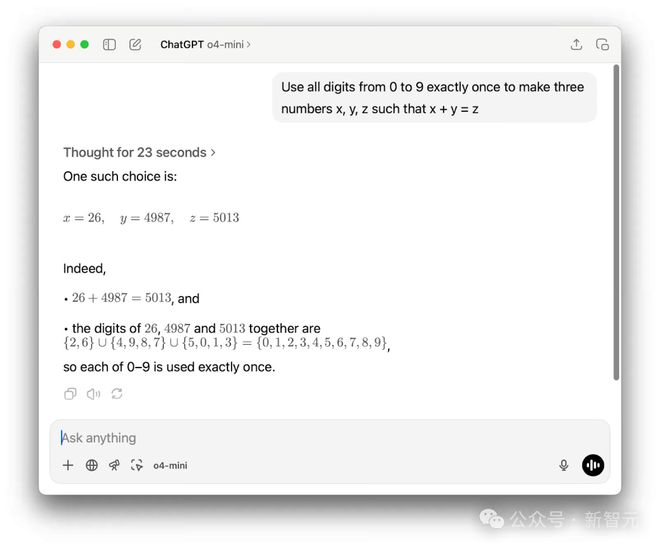The image size is (660, 546).
Task: Add attachment with plus icon
Action: point(68,465)
